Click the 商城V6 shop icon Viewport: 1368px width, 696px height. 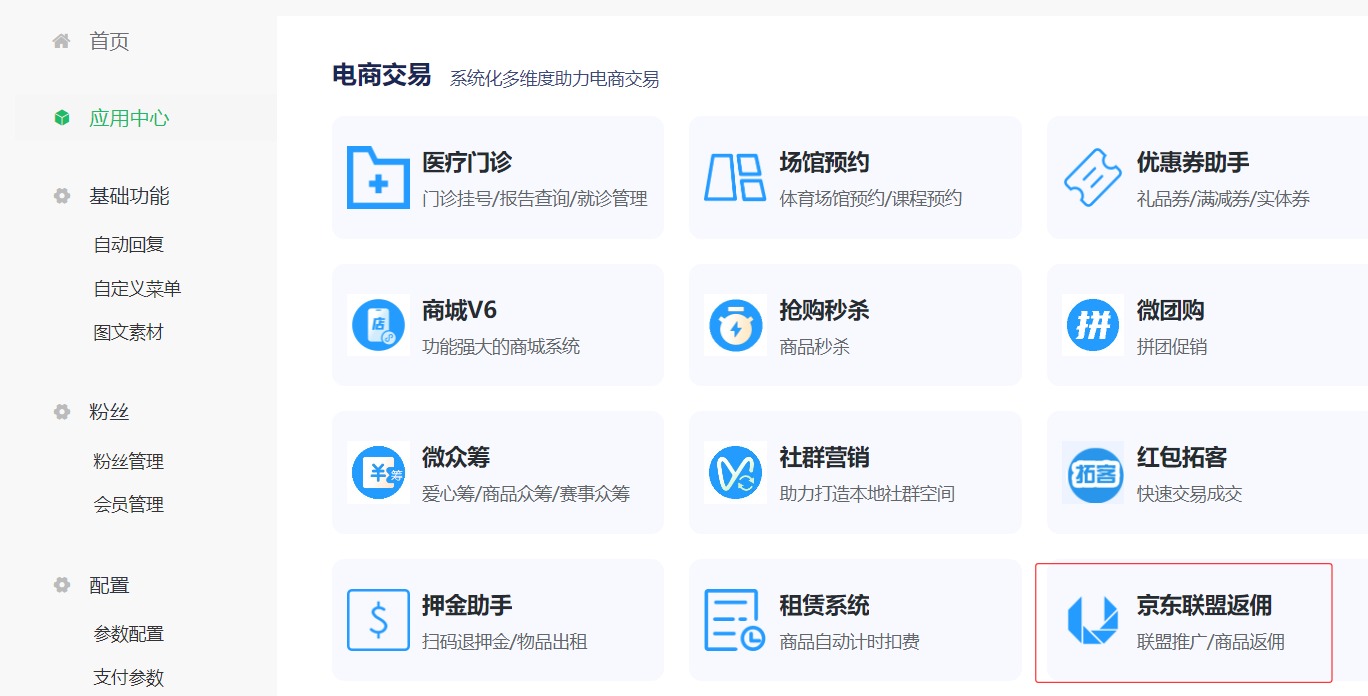point(378,325)
